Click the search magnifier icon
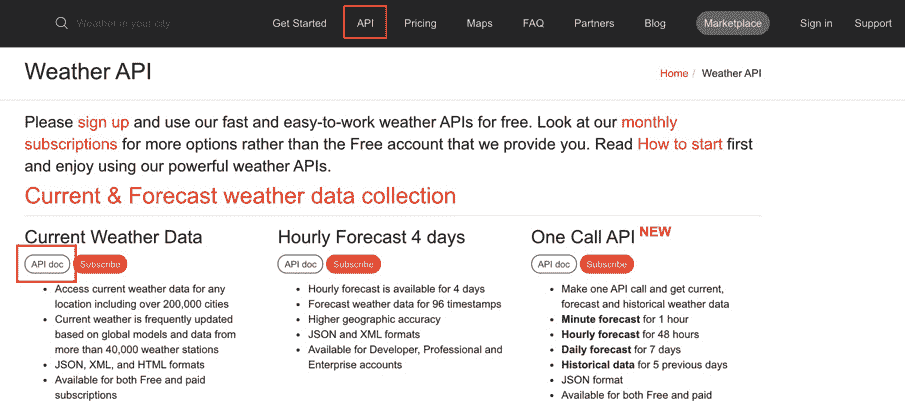The image size is (905, 405). pyautogui.click(x=61, y=23)
